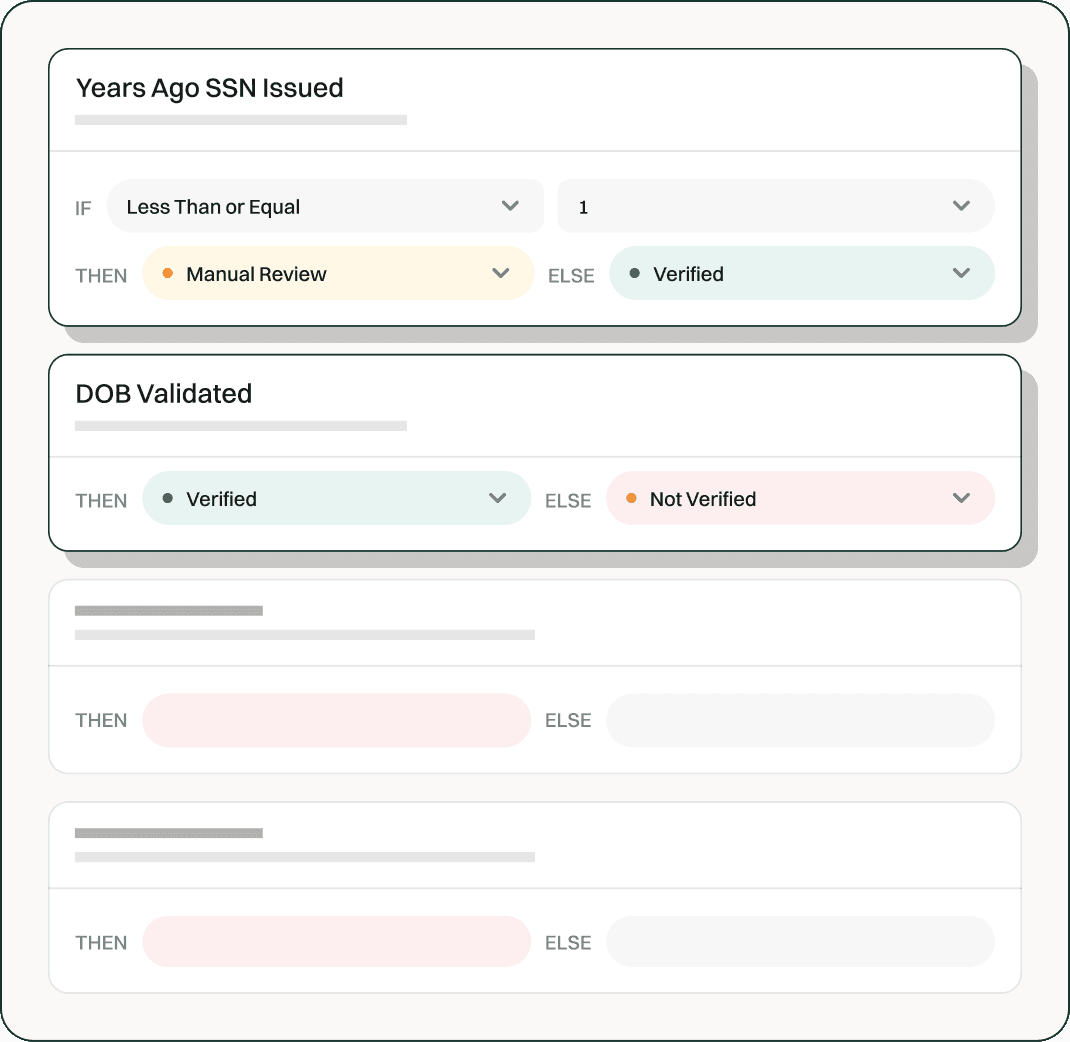This screenshot has width=1070, height=1042.
Task: Click the chevron beside Manual Review
Action: (500, 273)
